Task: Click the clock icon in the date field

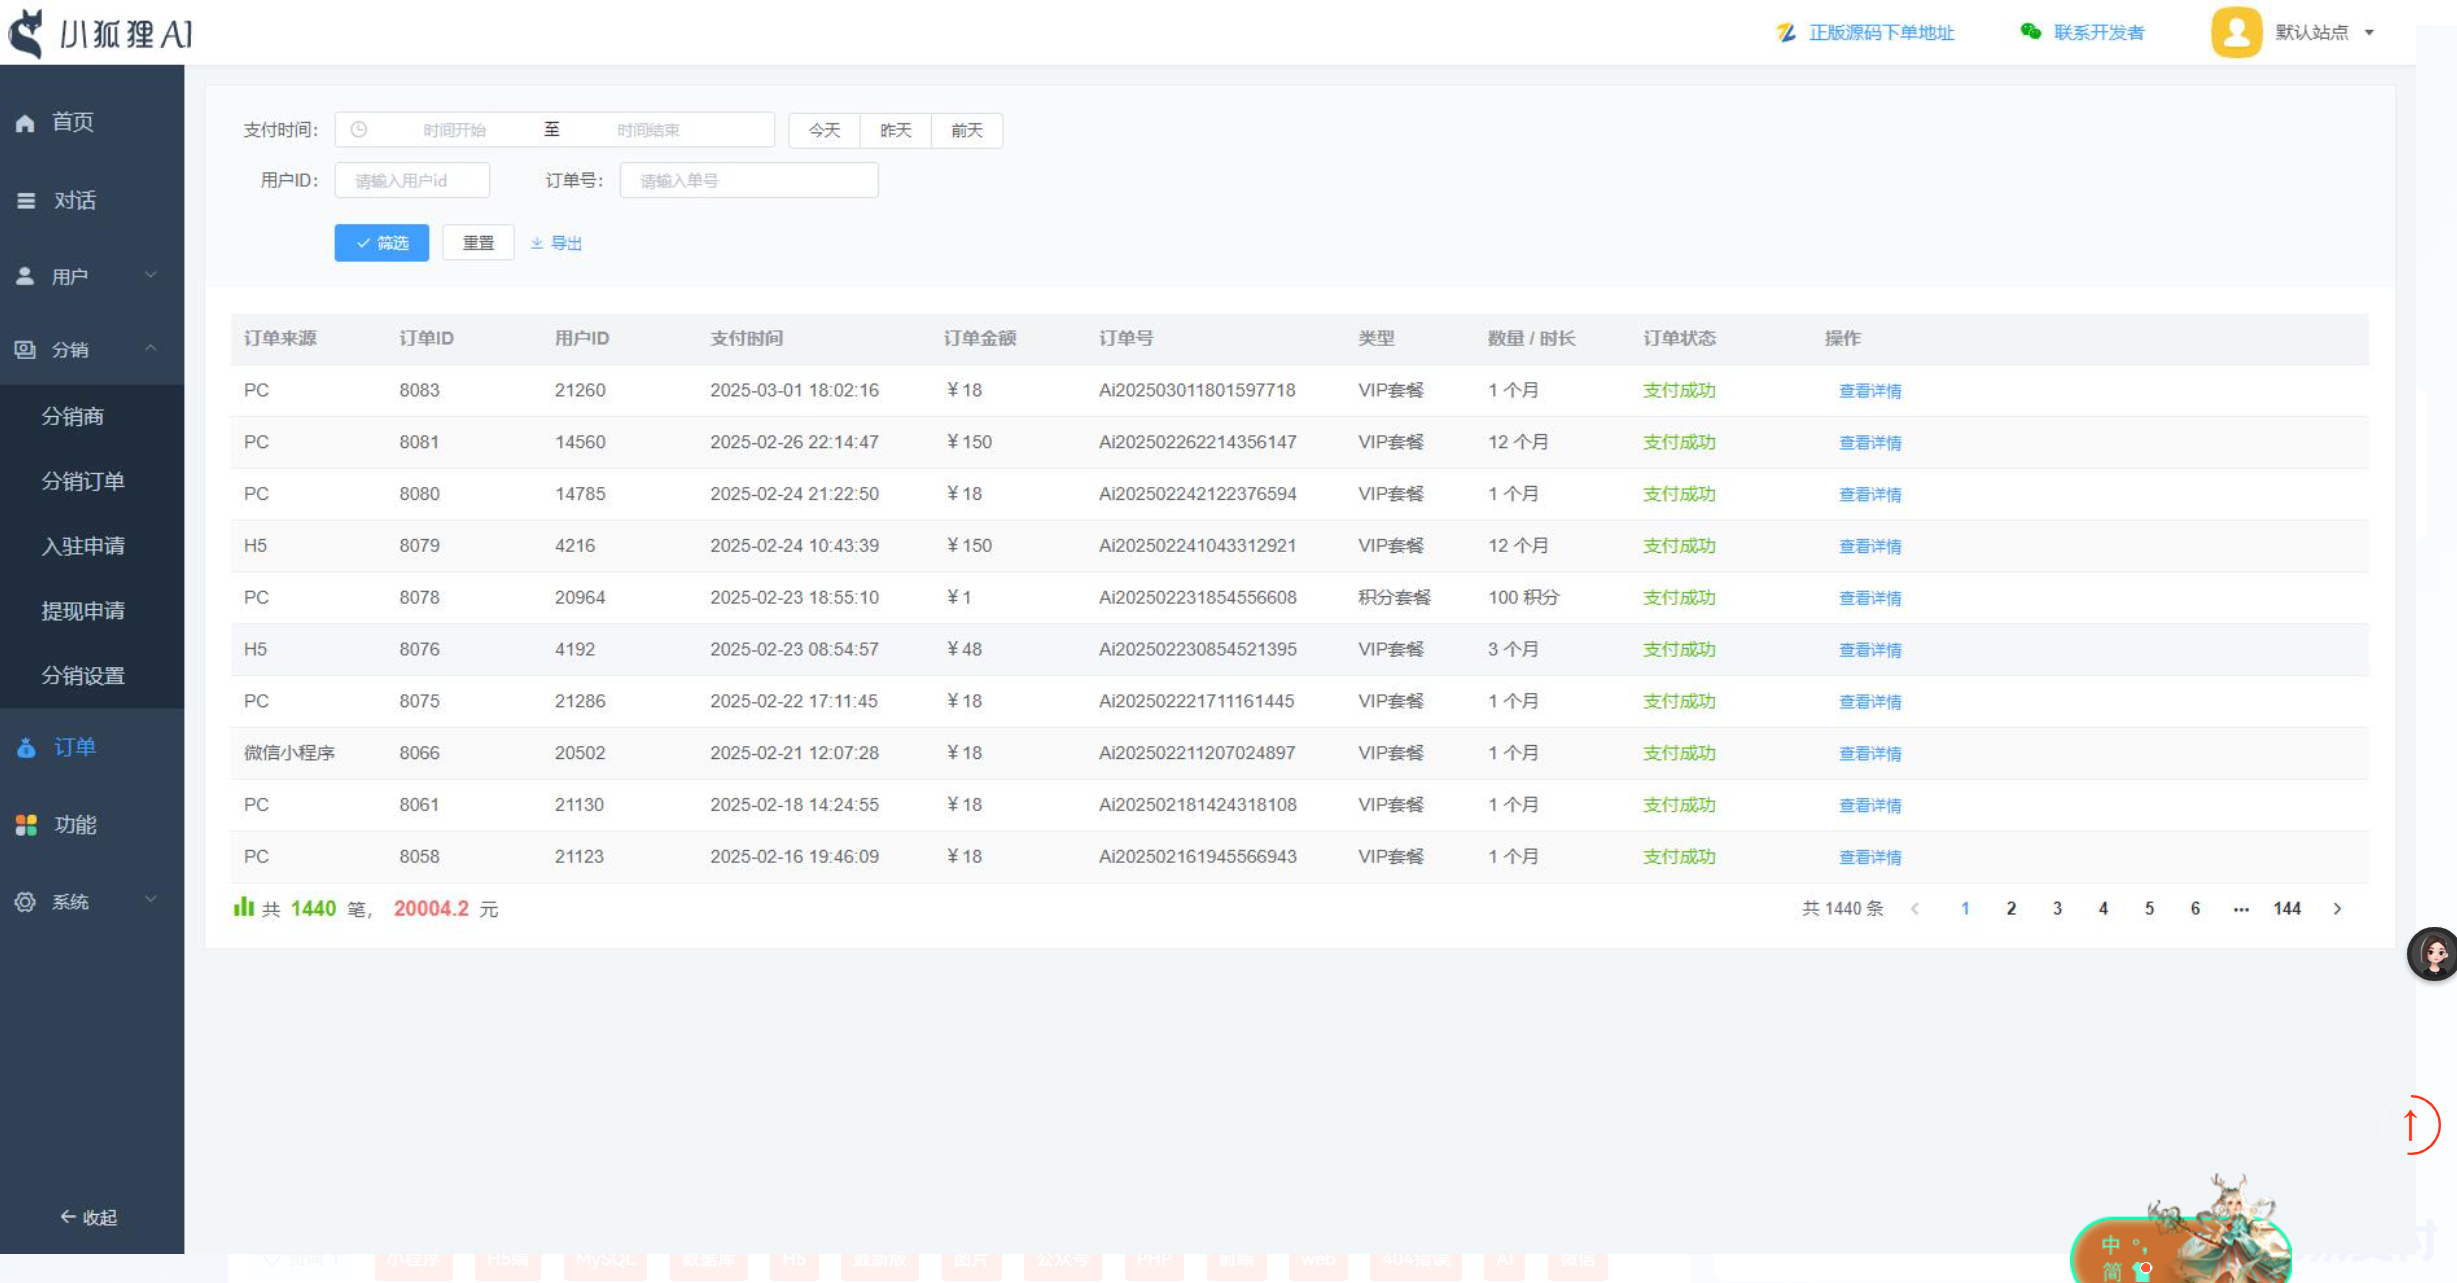Action: (x=359, y=130)
